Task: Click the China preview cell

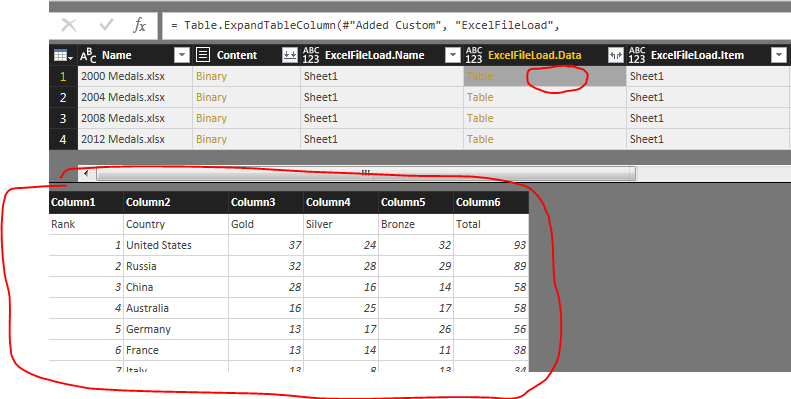Action: click(x=176, y=287)
